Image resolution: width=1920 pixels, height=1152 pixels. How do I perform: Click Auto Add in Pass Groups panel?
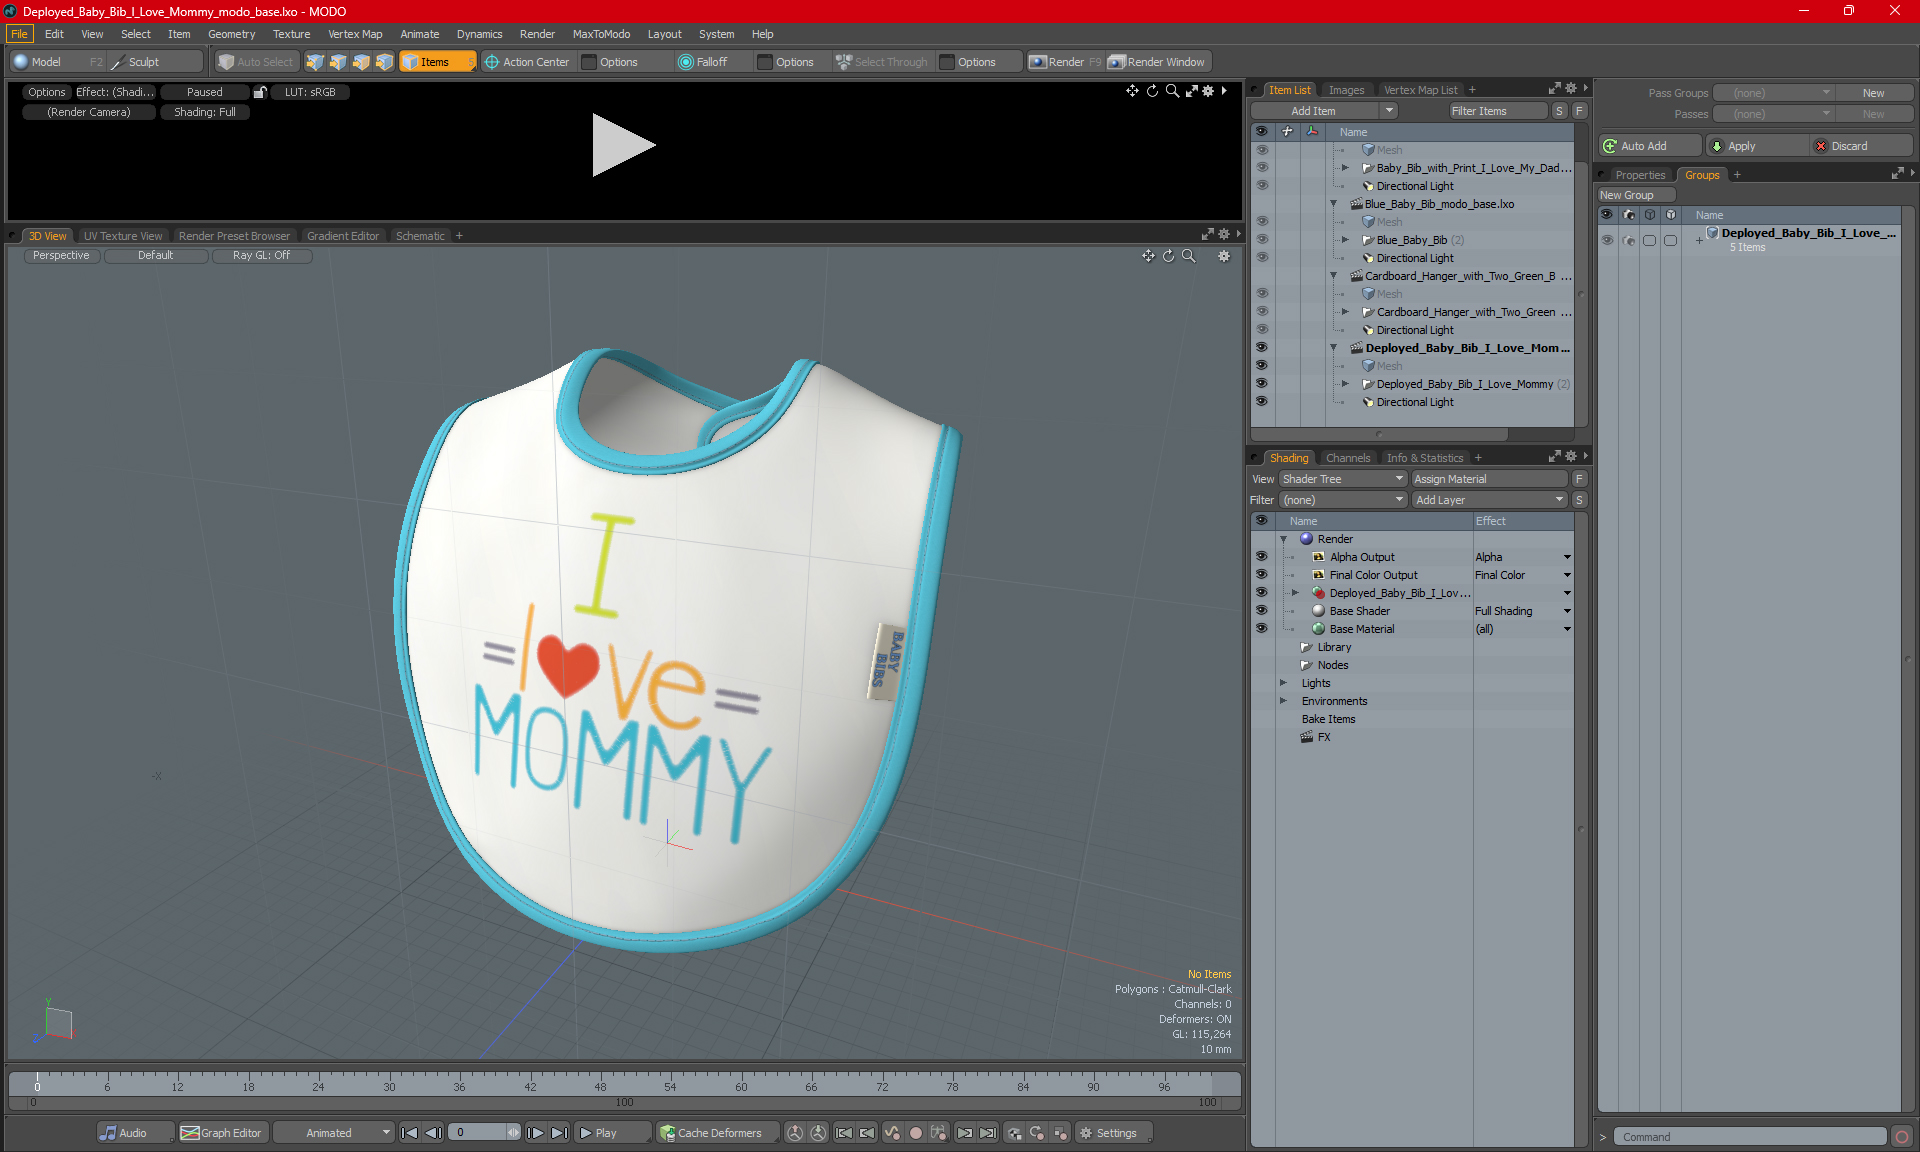(x=1649, y=146)
